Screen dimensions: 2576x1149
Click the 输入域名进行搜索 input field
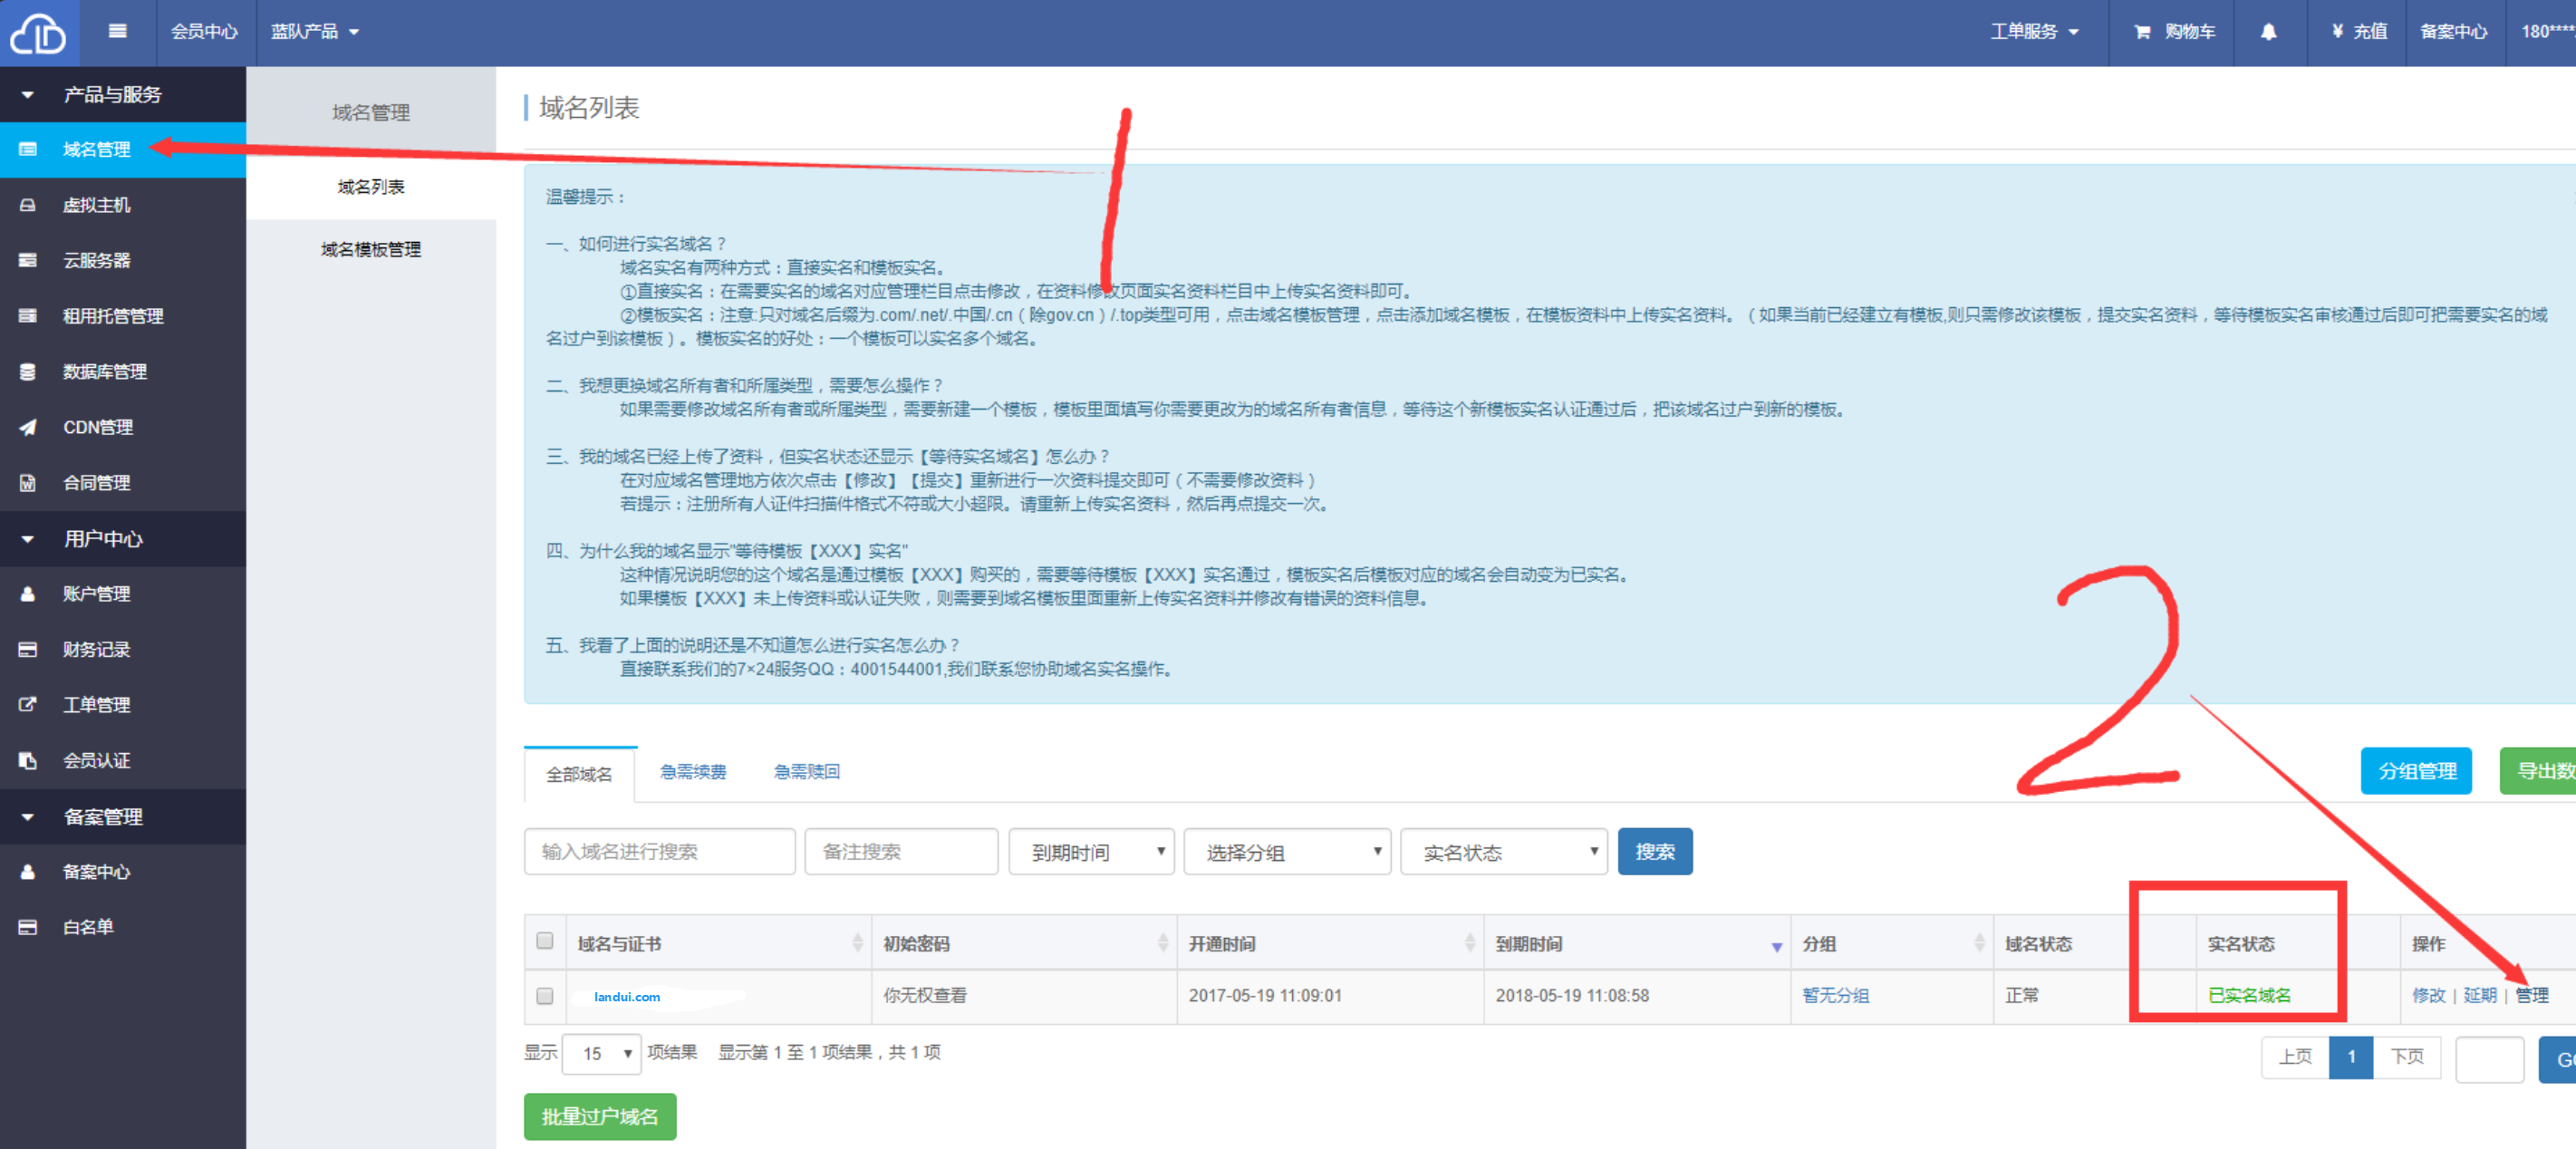pyautogui.click(x=659, y=852)
